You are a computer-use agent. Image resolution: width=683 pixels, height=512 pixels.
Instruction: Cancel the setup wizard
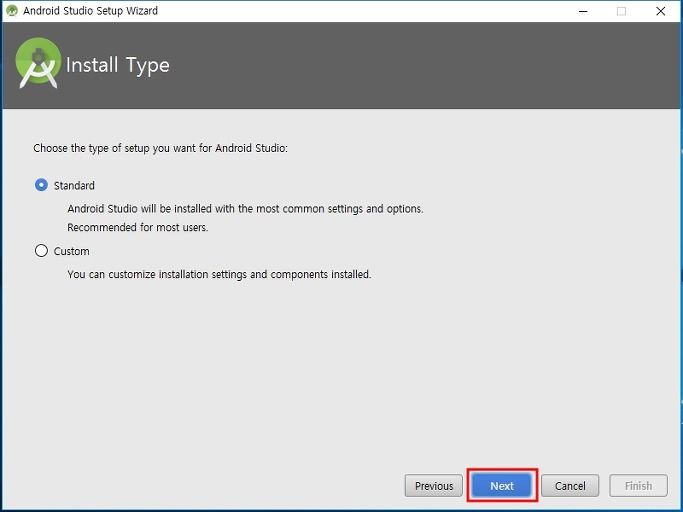pyautogui.click(x=570, y=485)
